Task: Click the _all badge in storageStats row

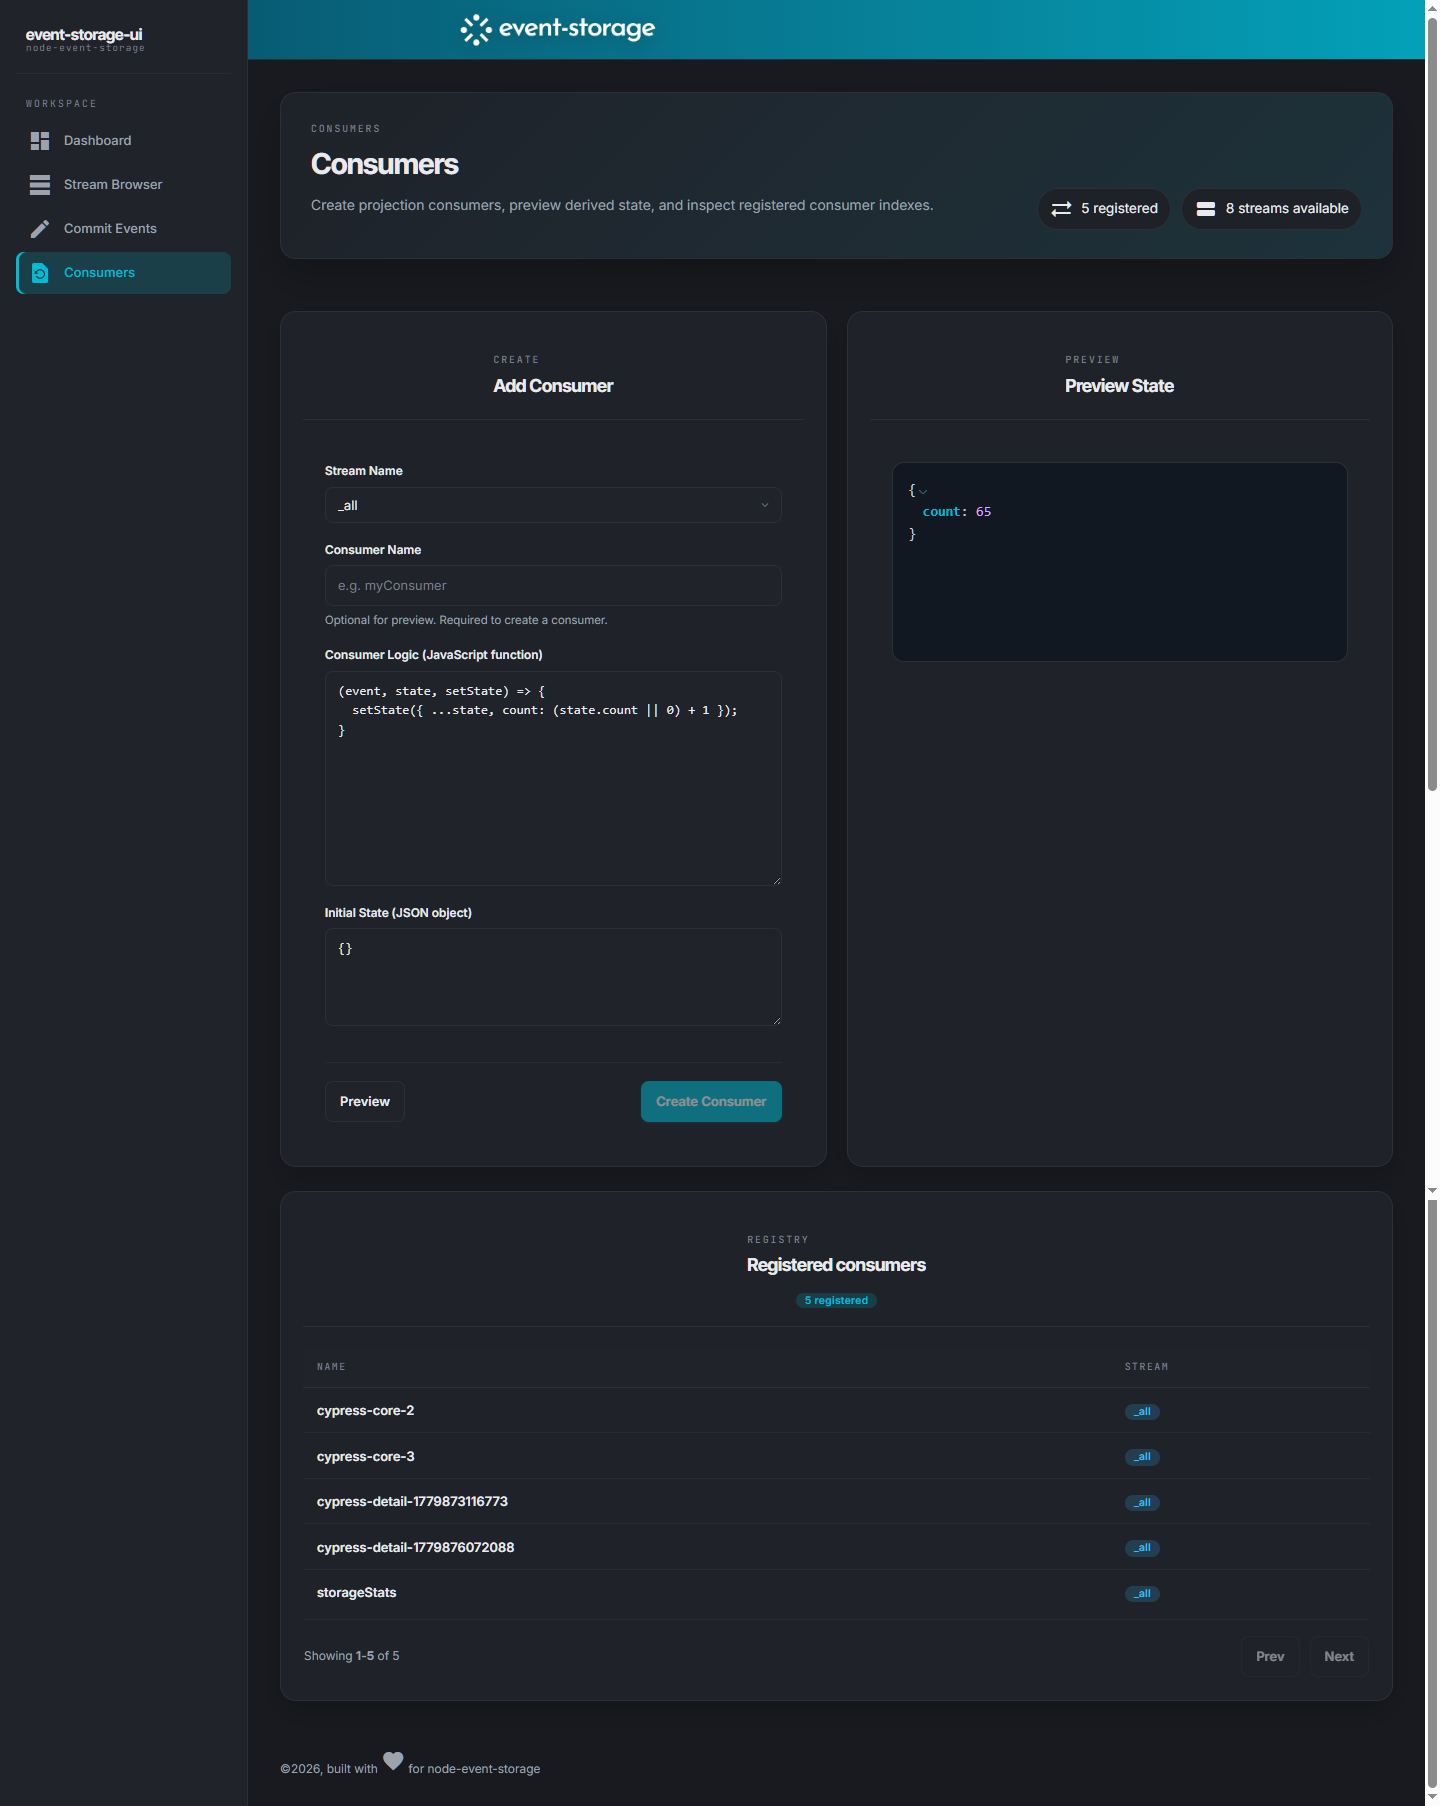Action: click(x=1142, y=1594)
